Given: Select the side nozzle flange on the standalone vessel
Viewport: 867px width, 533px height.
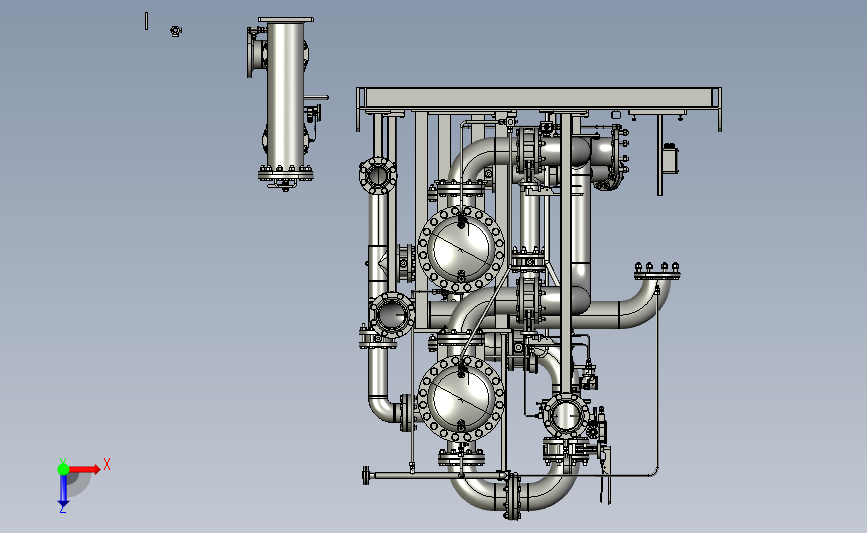Looking at the screenshot, I should pos(250,52).
